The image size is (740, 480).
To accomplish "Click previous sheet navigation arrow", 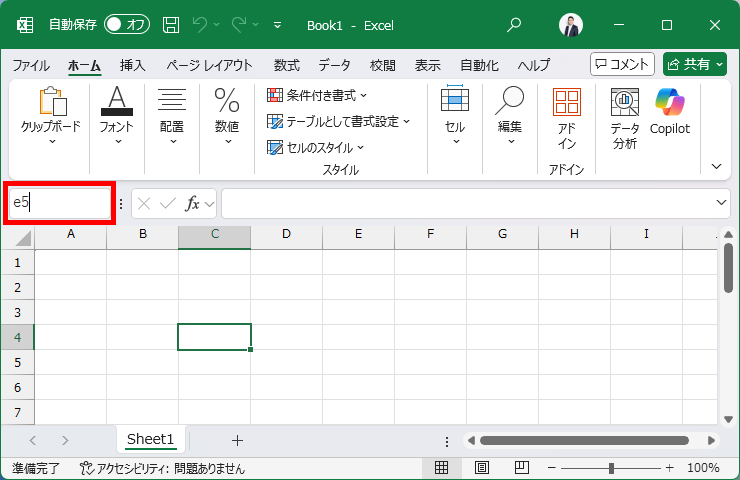I will click(x=33, y=440).
